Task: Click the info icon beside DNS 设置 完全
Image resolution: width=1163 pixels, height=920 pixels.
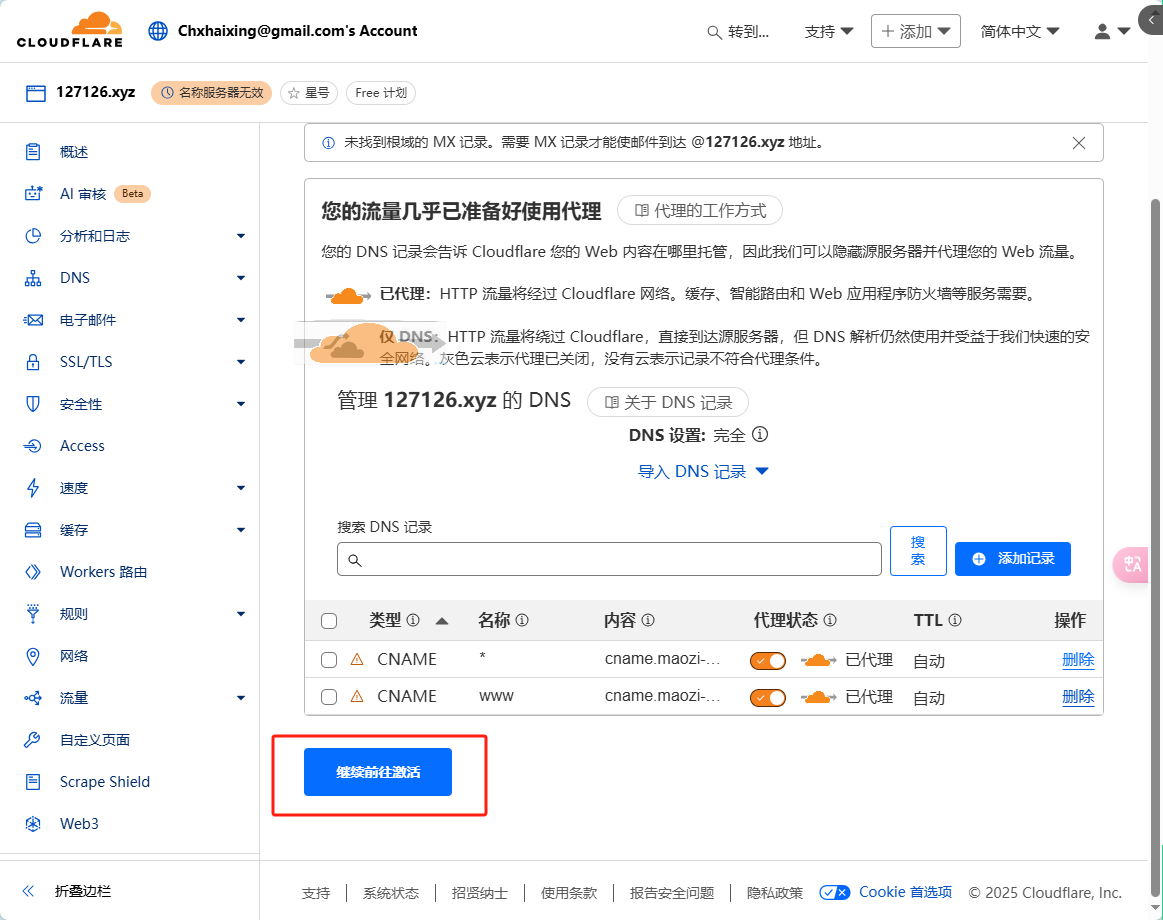Action: point(760,434)
